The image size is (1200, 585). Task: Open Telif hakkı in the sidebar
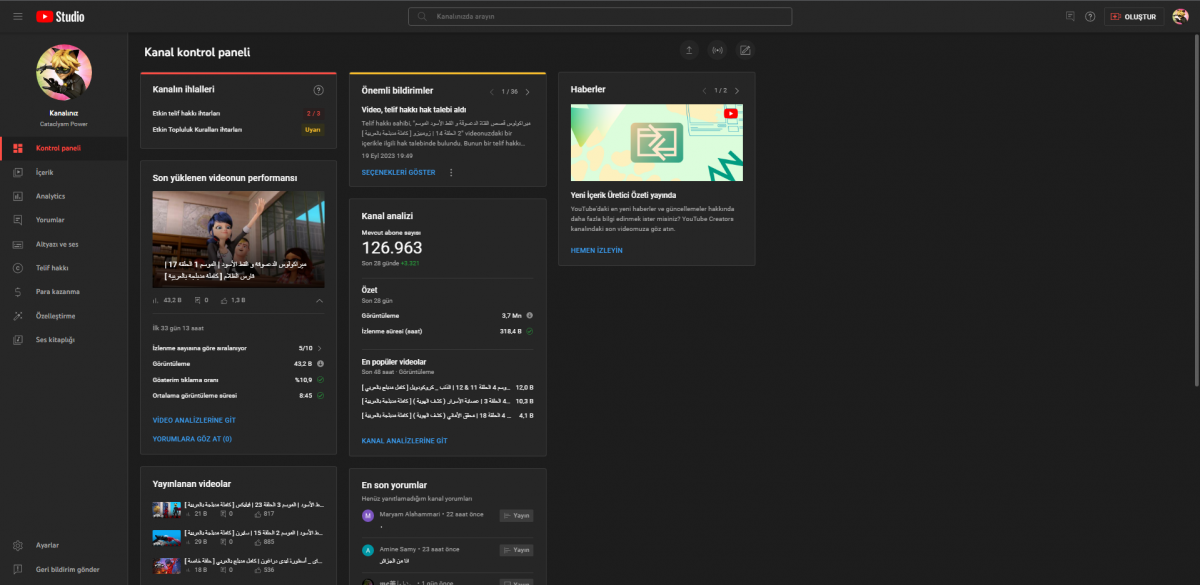click(64, 268)
